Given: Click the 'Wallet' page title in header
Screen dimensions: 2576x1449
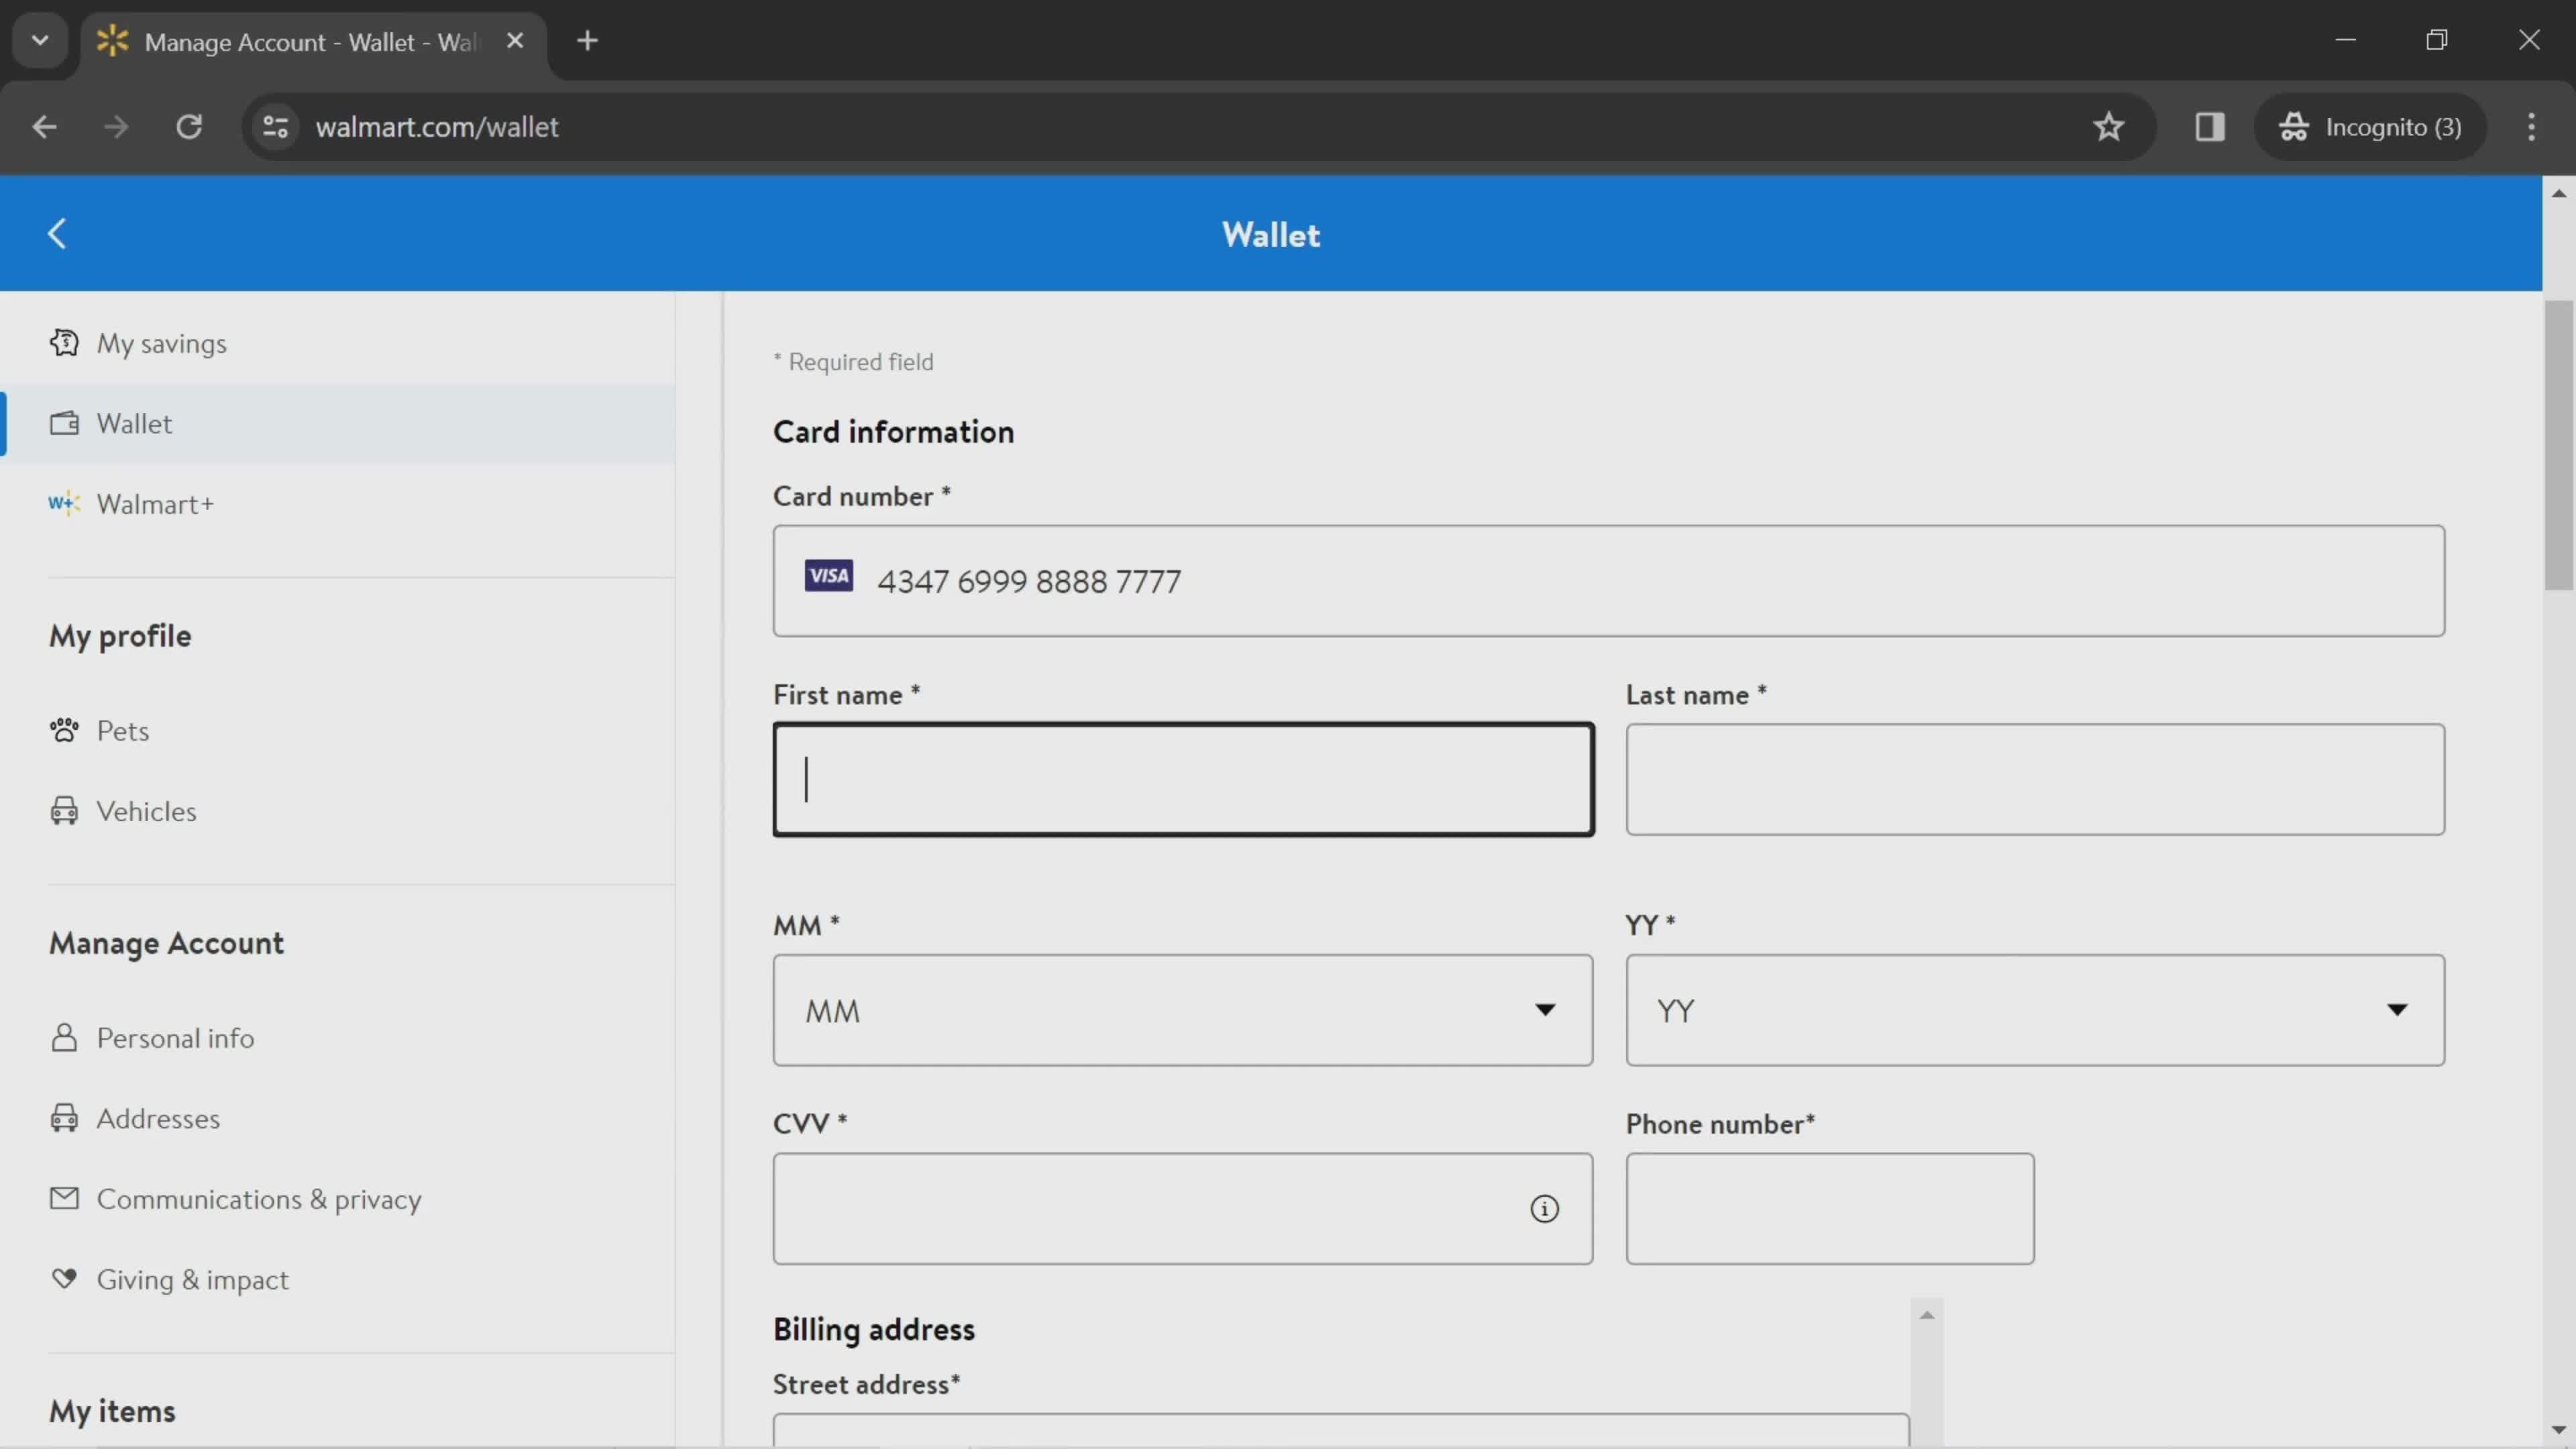Looking at the screenshot, I should 1270,234.
